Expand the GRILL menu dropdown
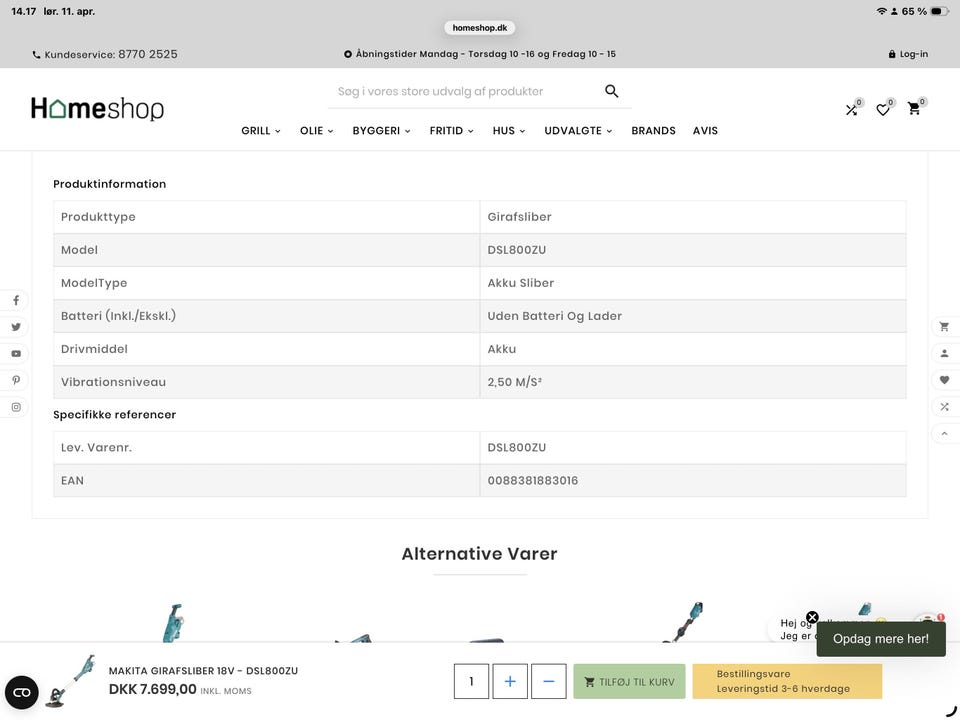960x720 pixels. (x=261, y=130)
